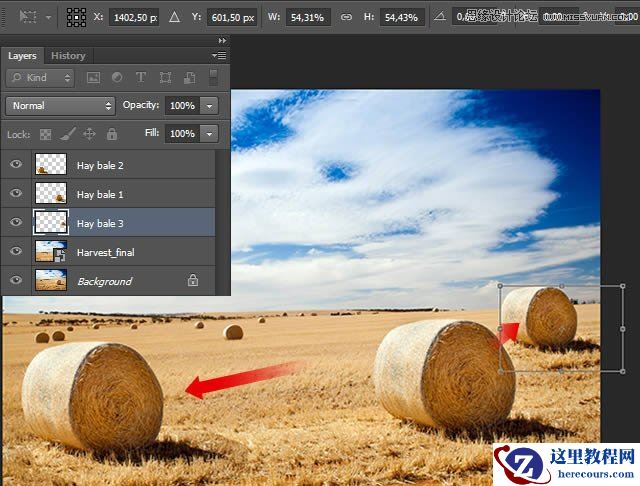Click the top-right transform handle
The height and width of the screenshot is (486, 640).
pyautogui.click(x=622, y=286)
